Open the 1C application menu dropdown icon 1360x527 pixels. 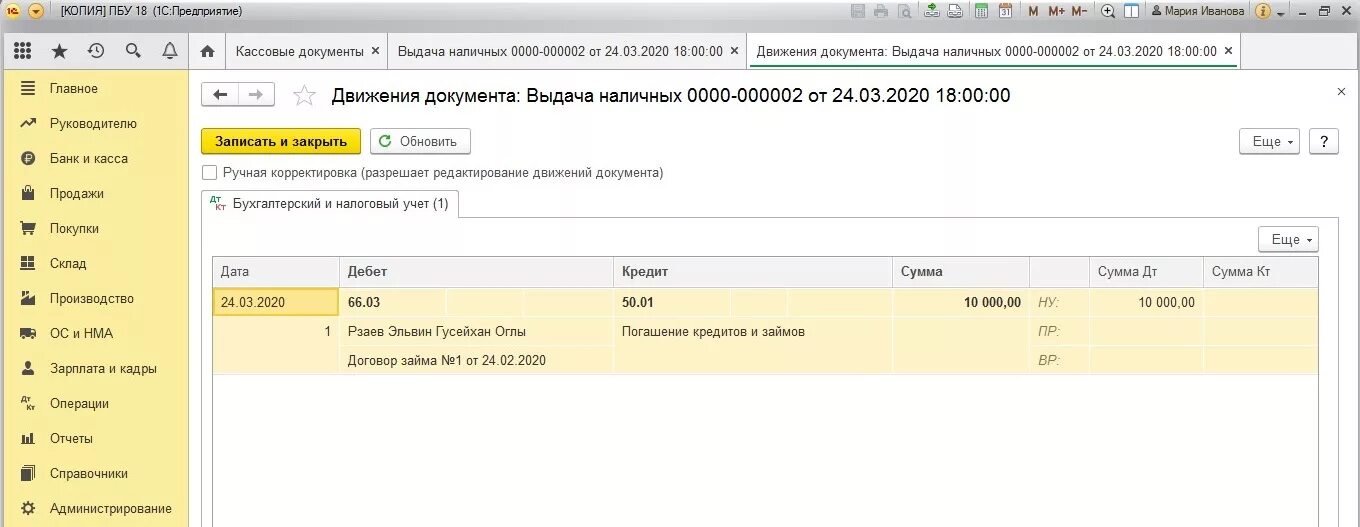click(x=35, y=11)
